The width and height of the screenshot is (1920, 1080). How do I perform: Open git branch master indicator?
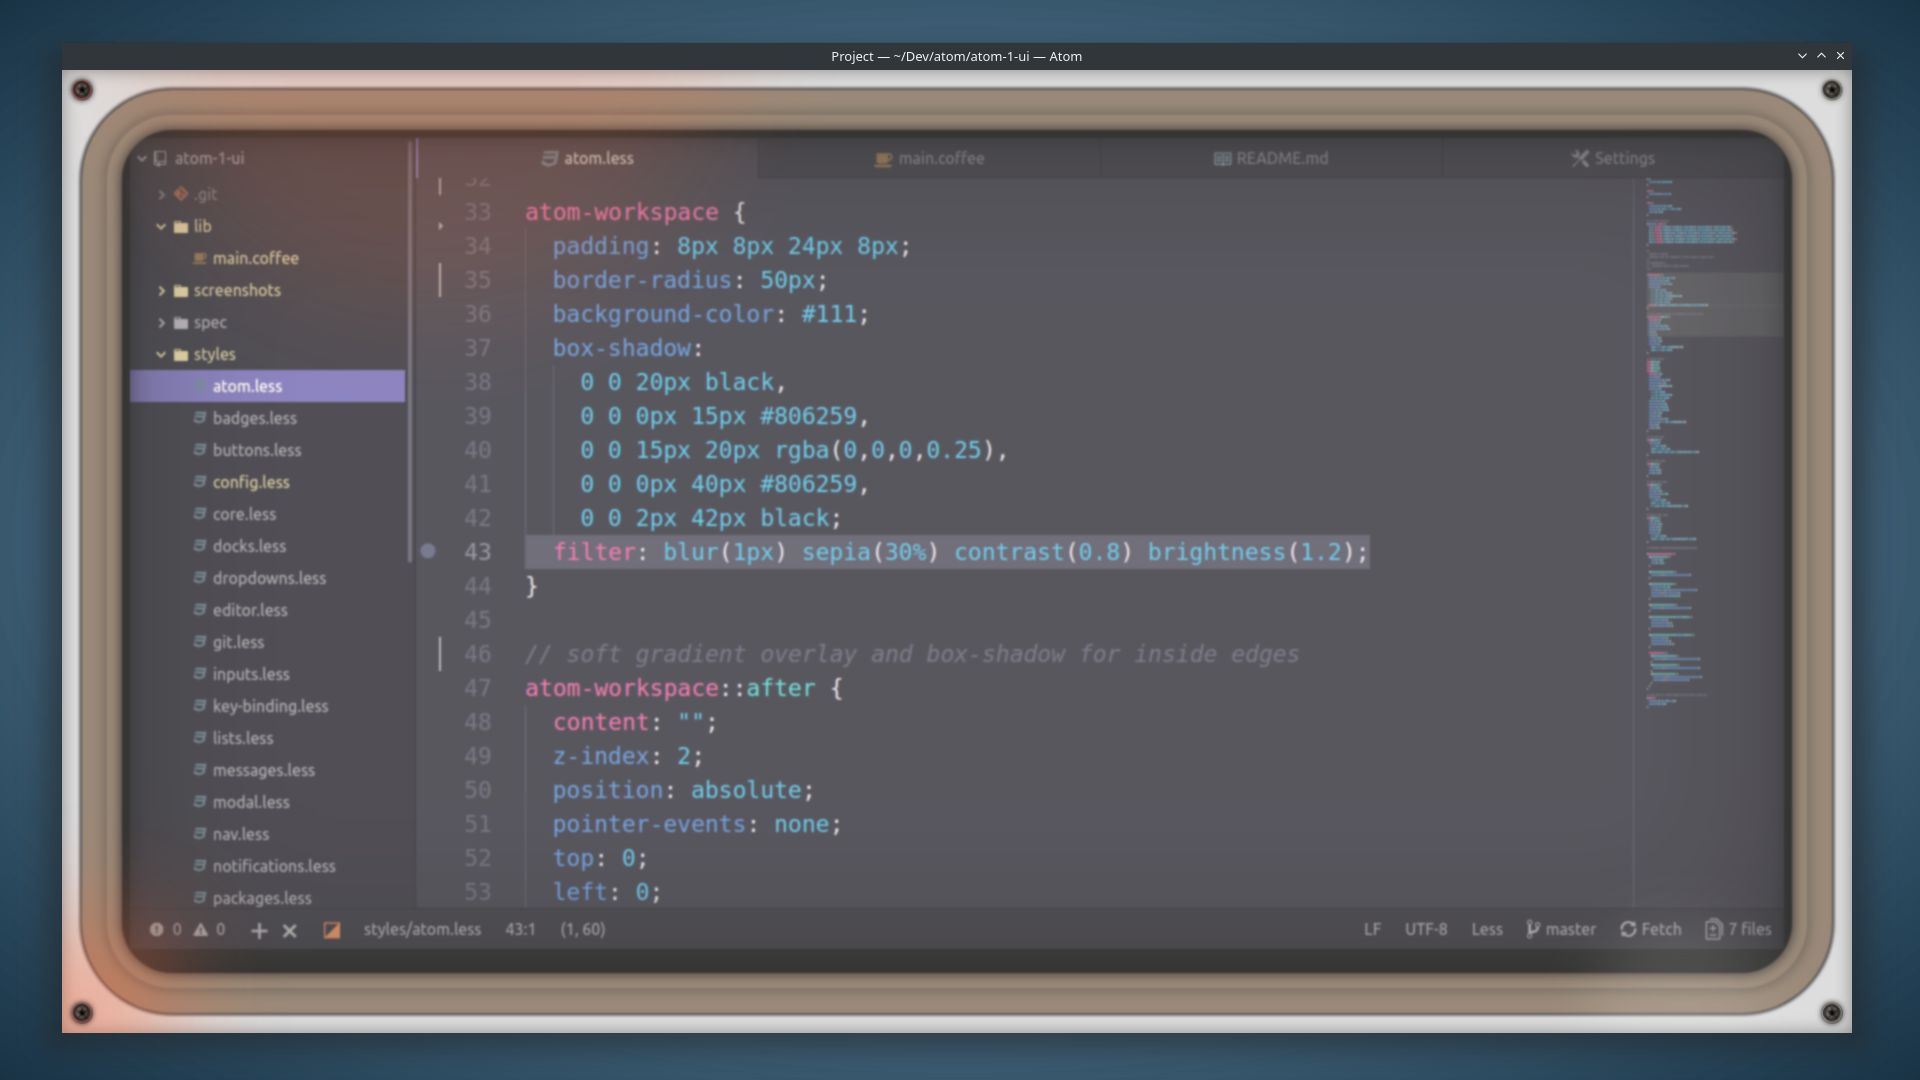tap(1561, 929)
